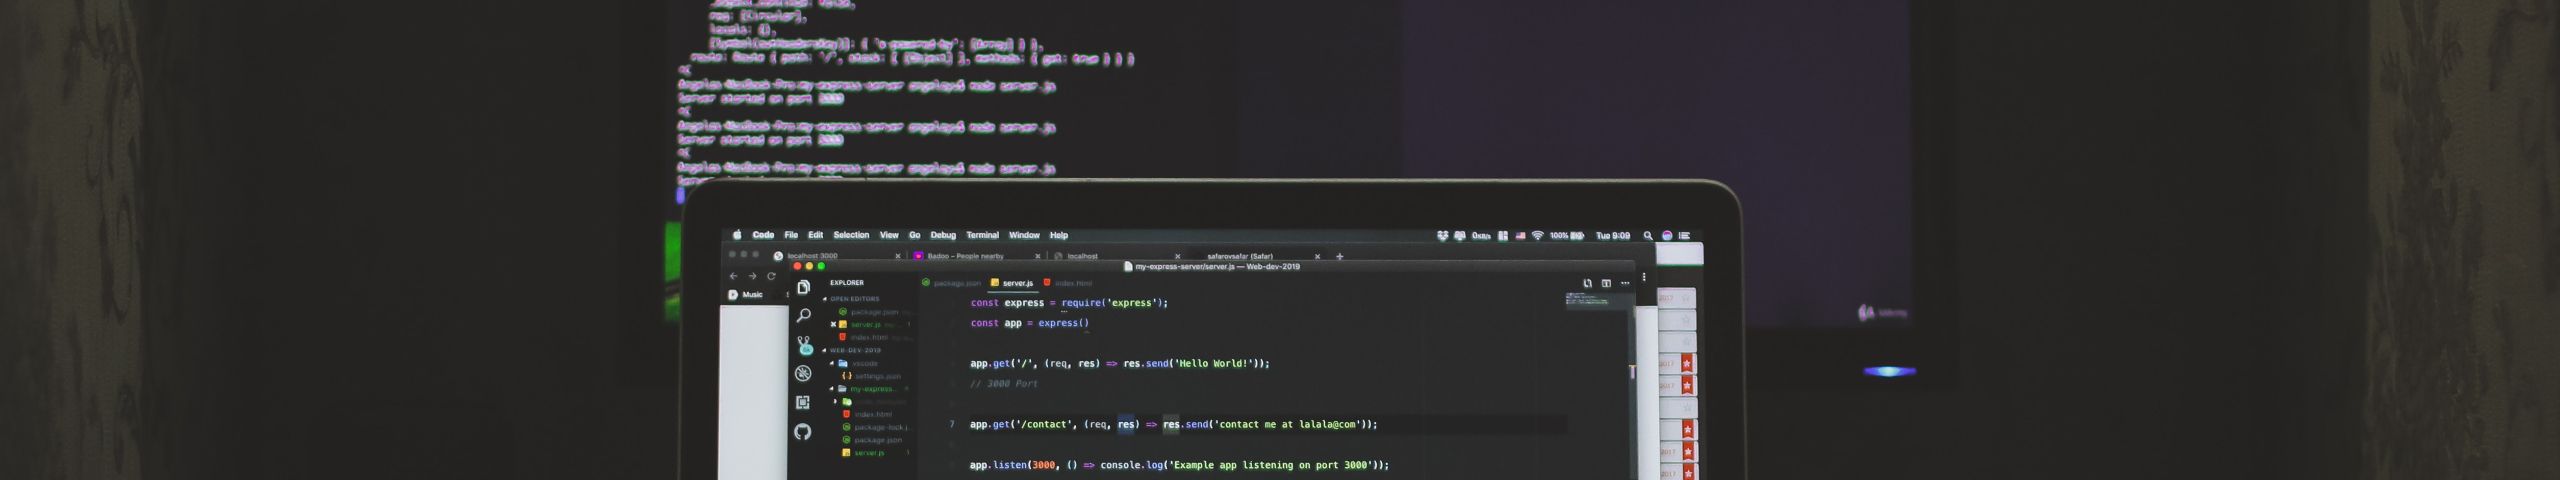Open the Explorer files icon in activity bar
Screen dimensions: 2560x480
pos(803,288)
